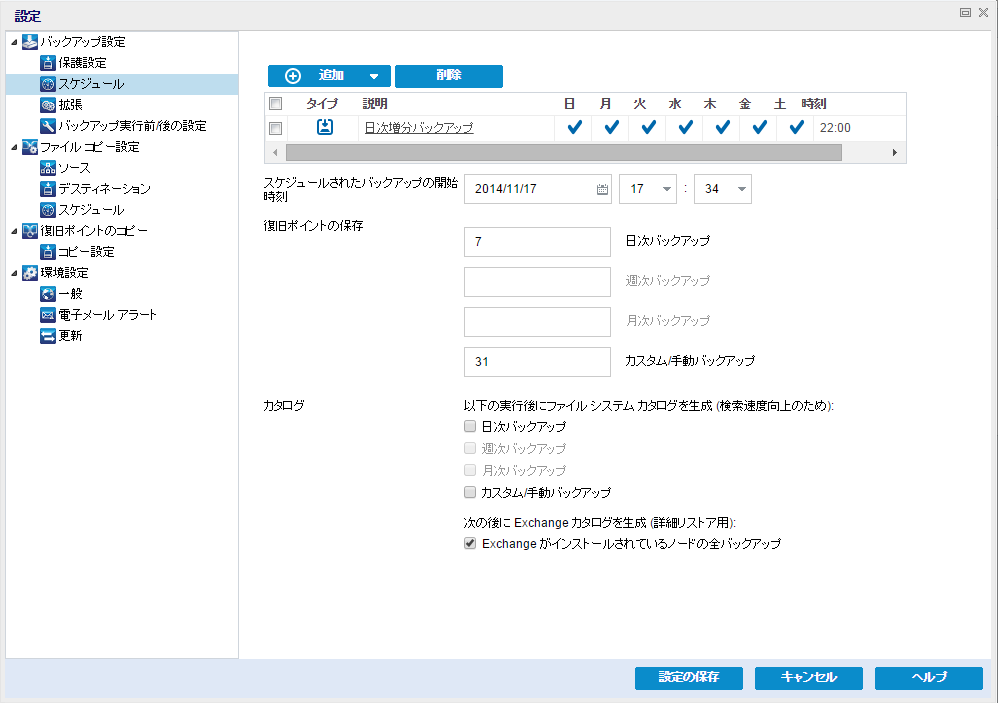Toggle the 土 day checkmark off
The height and width of the screenshot is (703, 998).
[792, 128]
